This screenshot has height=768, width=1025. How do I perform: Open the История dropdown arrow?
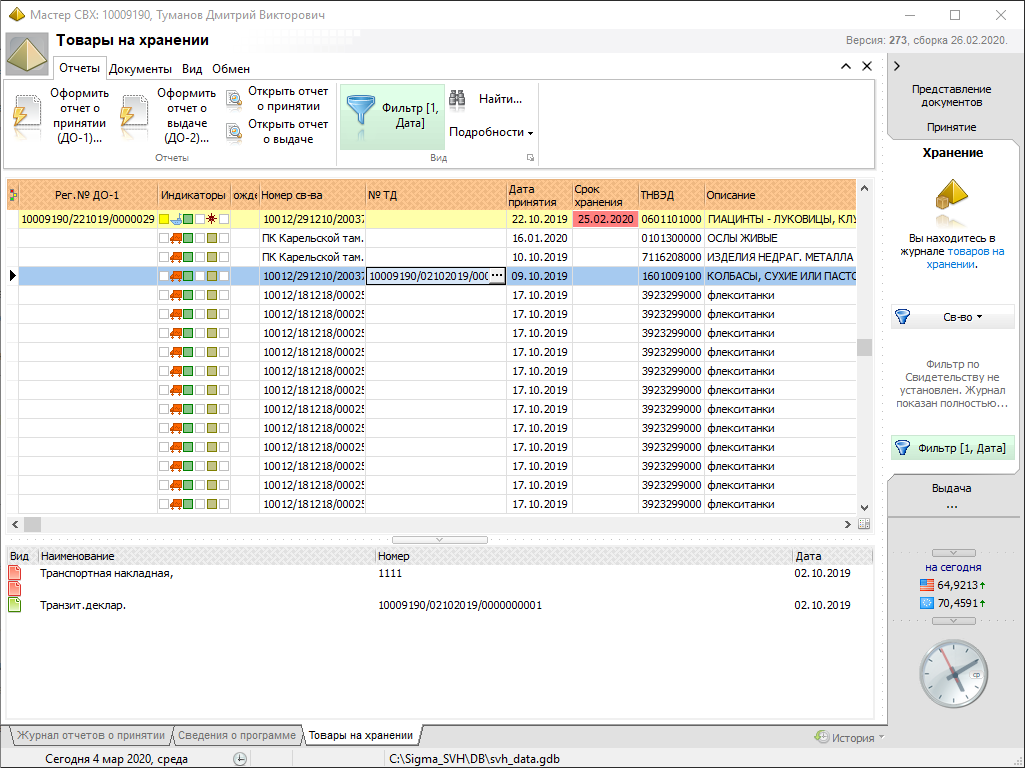point(881,737)
